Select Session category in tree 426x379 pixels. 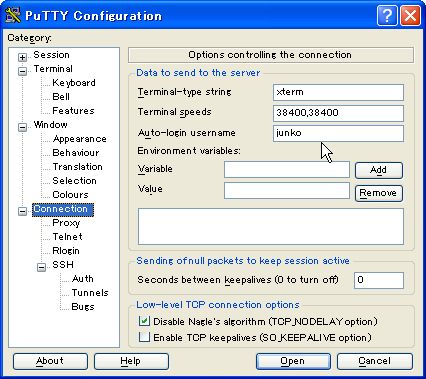click(x=51, y=55)
